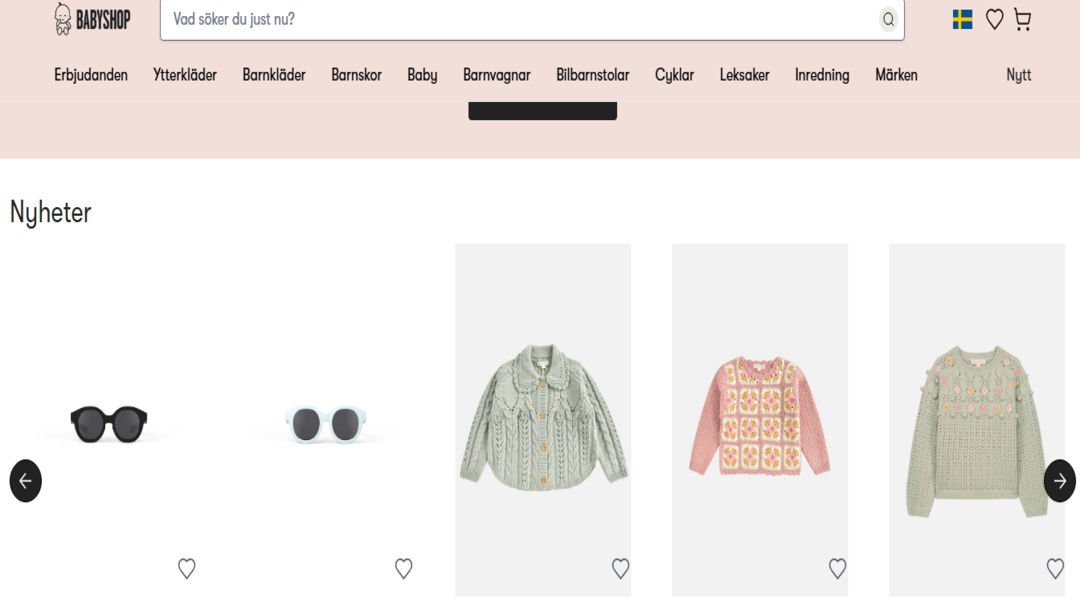Favorite the light blue sunglasses
Screen dimensions: 1080x600
[404, 568]
